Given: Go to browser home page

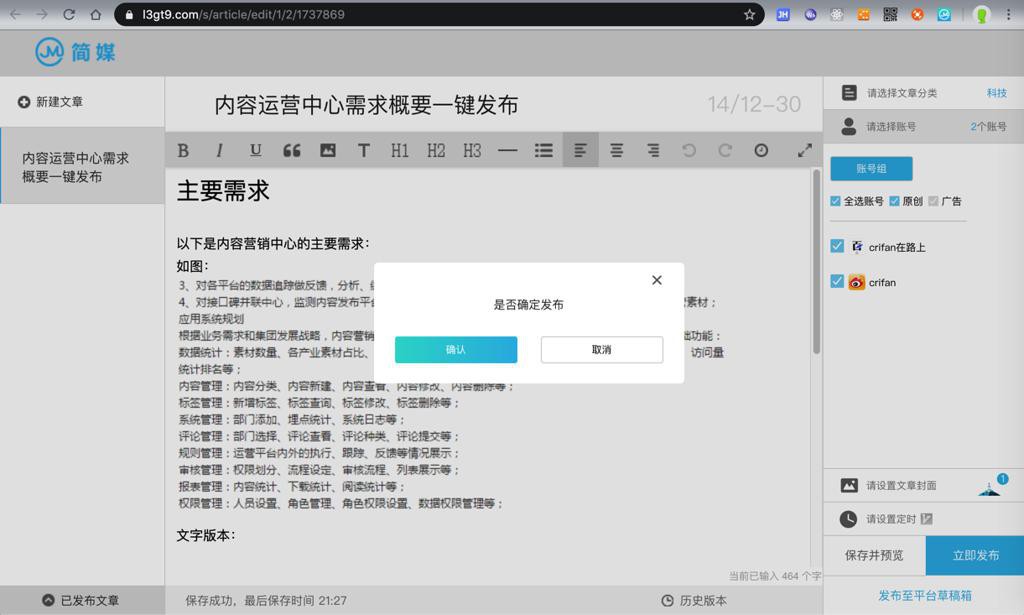Looking at the screenshot, I should click(x=95, y=14).
